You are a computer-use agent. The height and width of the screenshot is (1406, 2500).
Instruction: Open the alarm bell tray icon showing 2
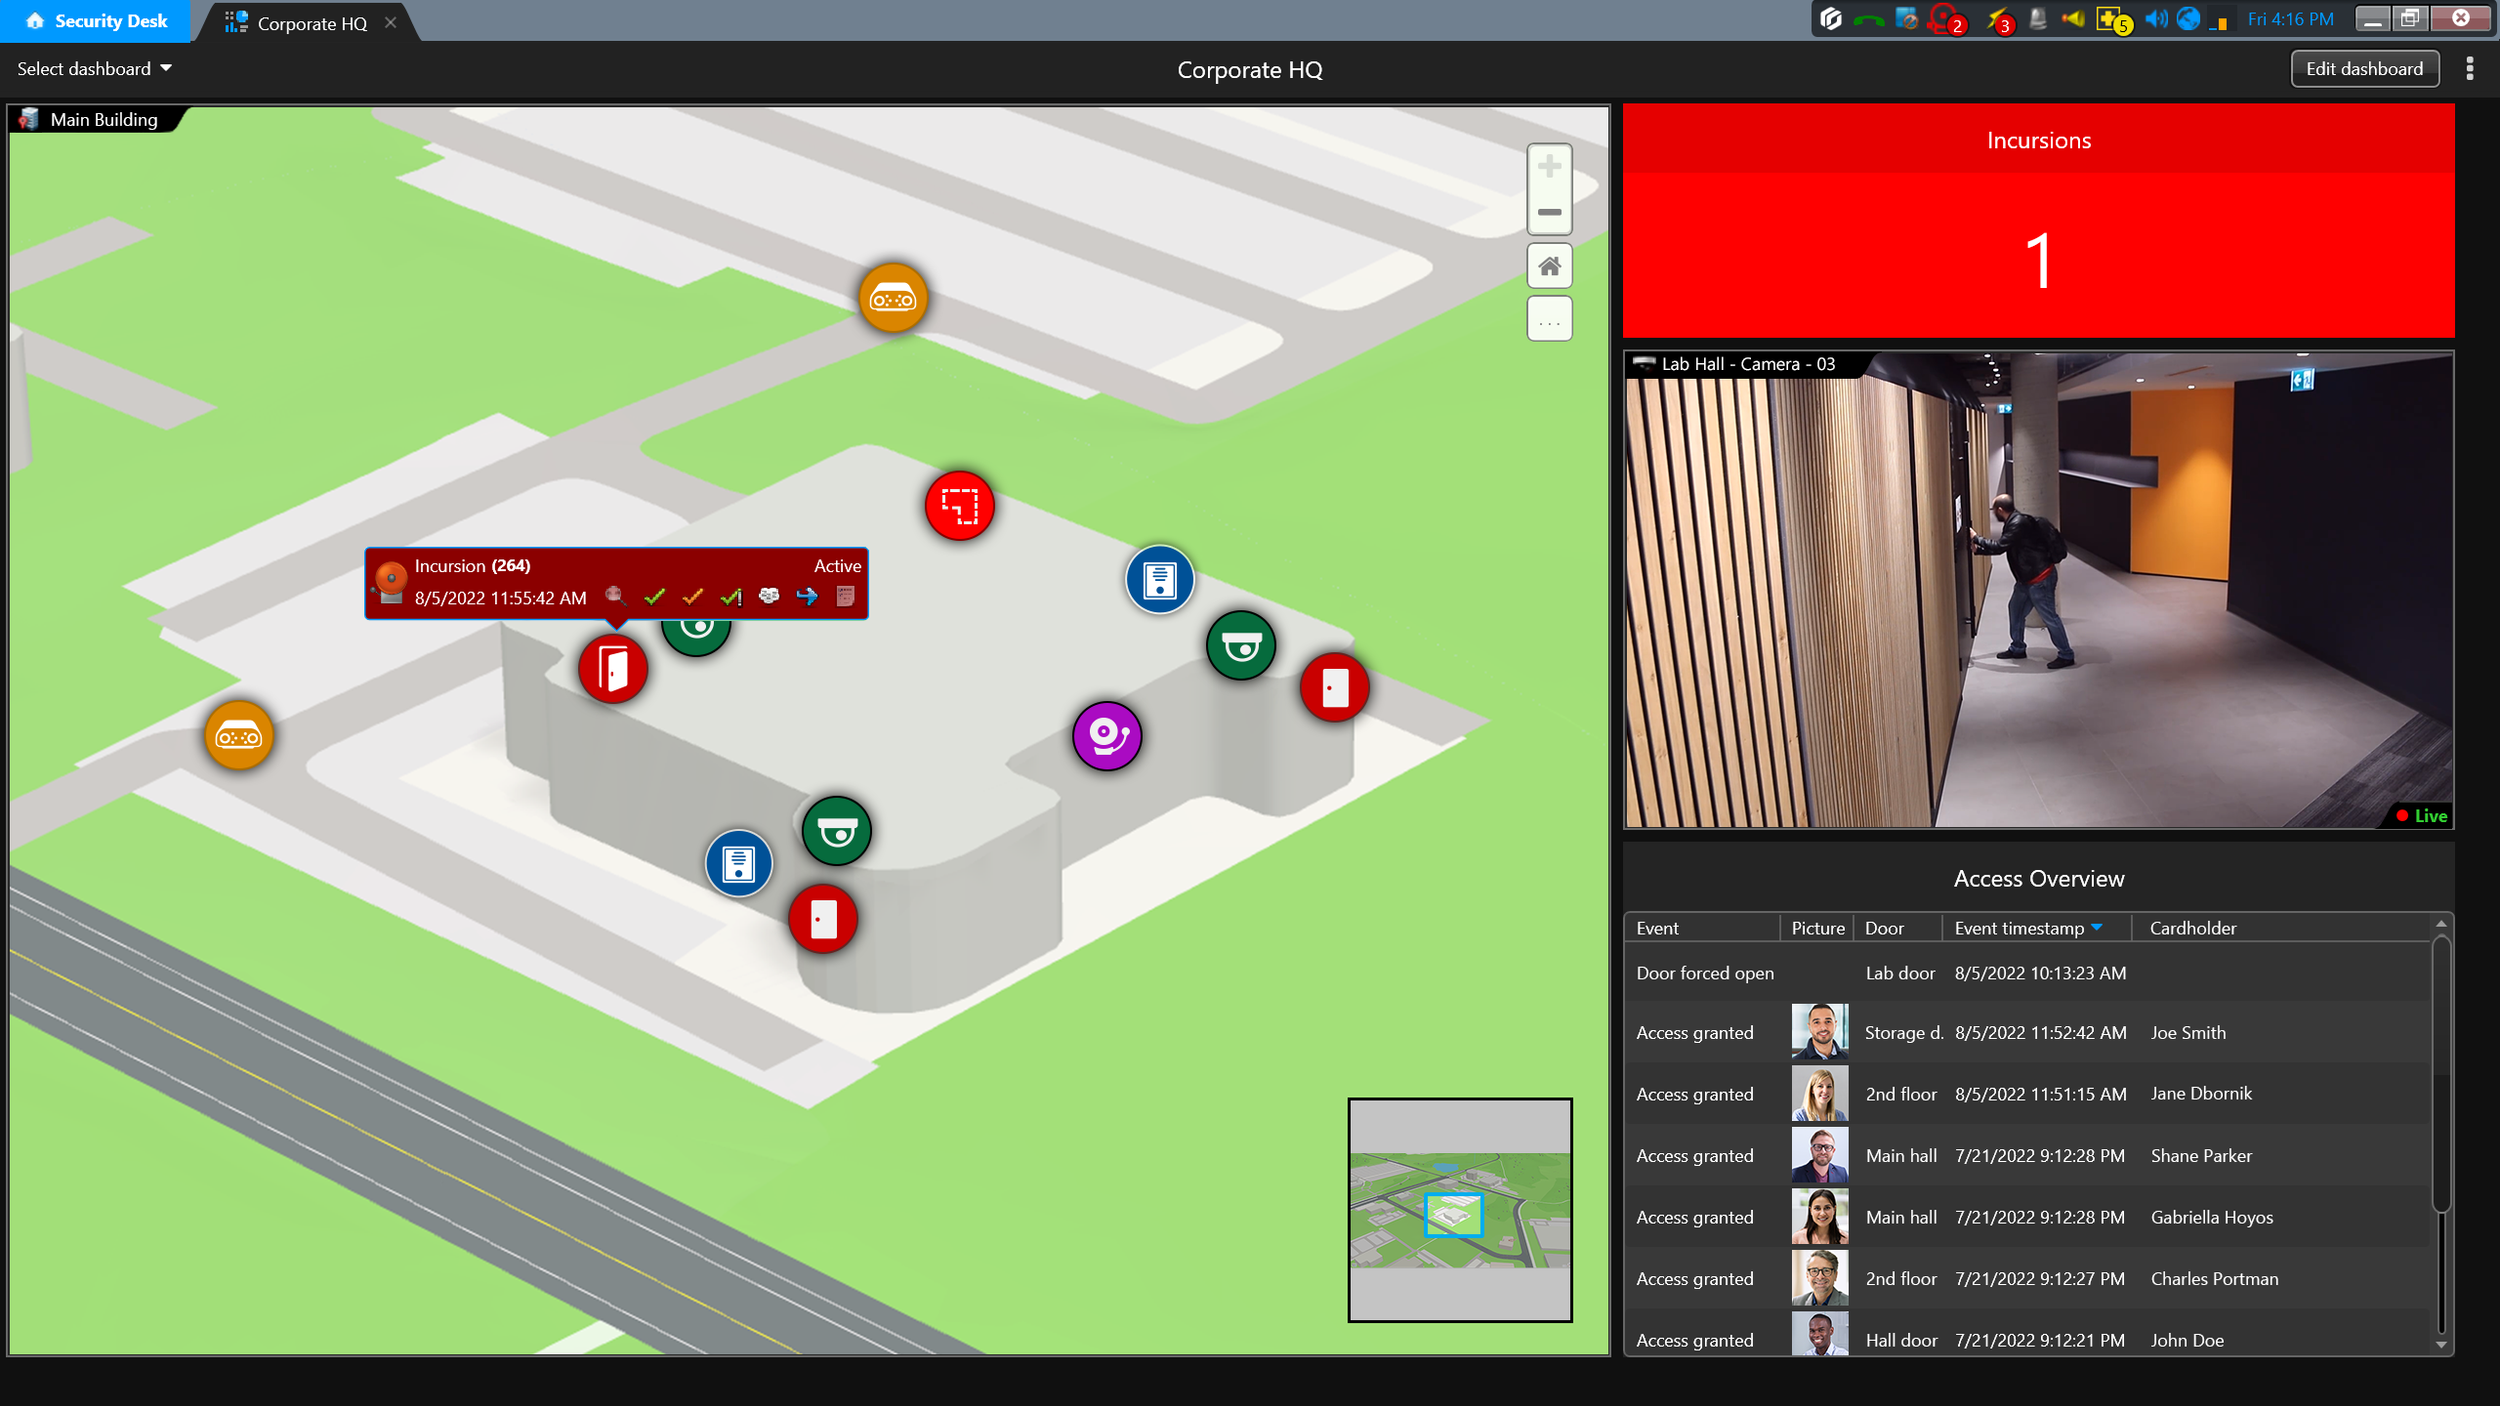[x=1947, y=20]
